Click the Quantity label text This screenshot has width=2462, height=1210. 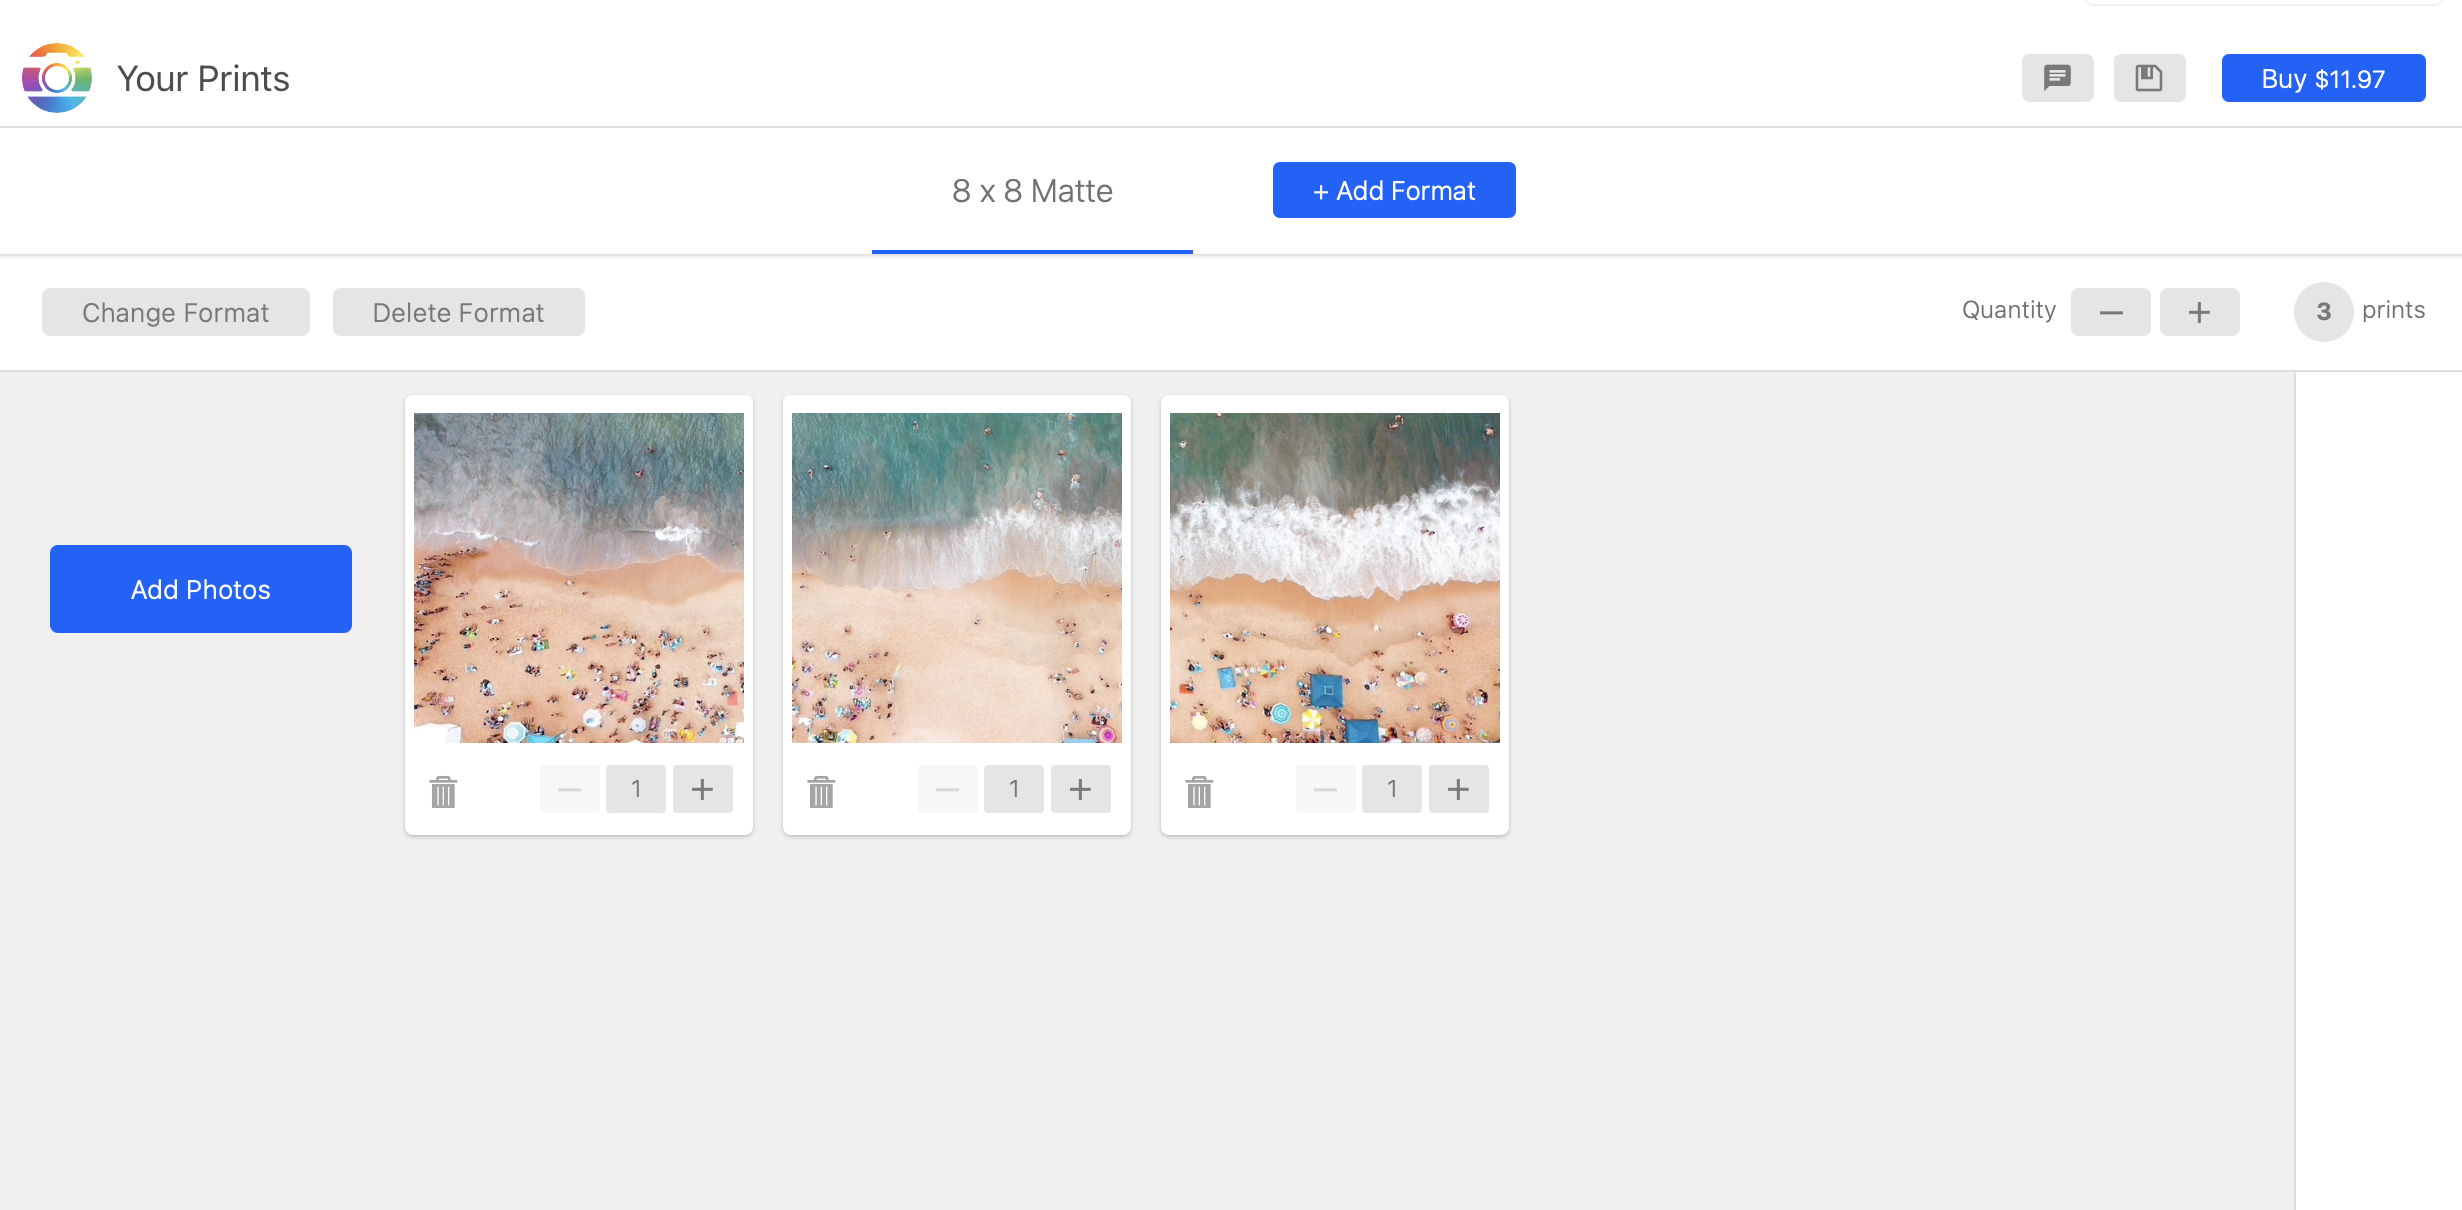coord(2009,310)
